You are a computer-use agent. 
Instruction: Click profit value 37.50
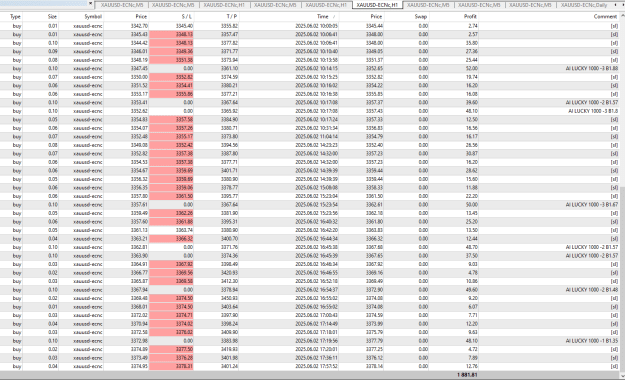pos(472,256)
